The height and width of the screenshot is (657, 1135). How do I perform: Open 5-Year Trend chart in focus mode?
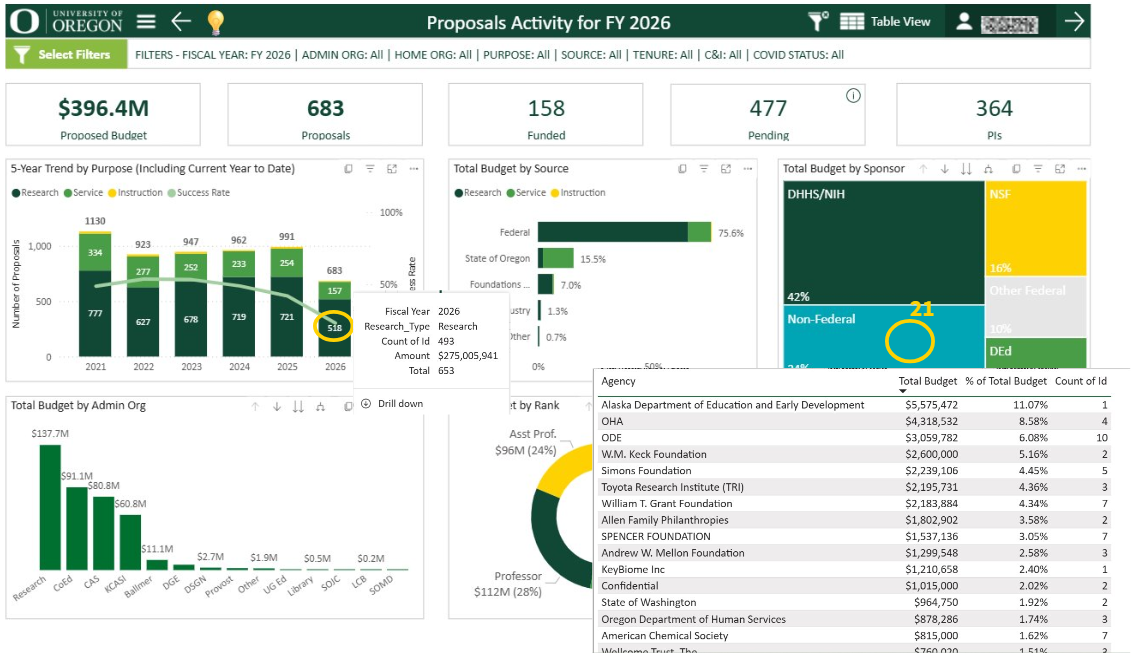click(392, 169)
